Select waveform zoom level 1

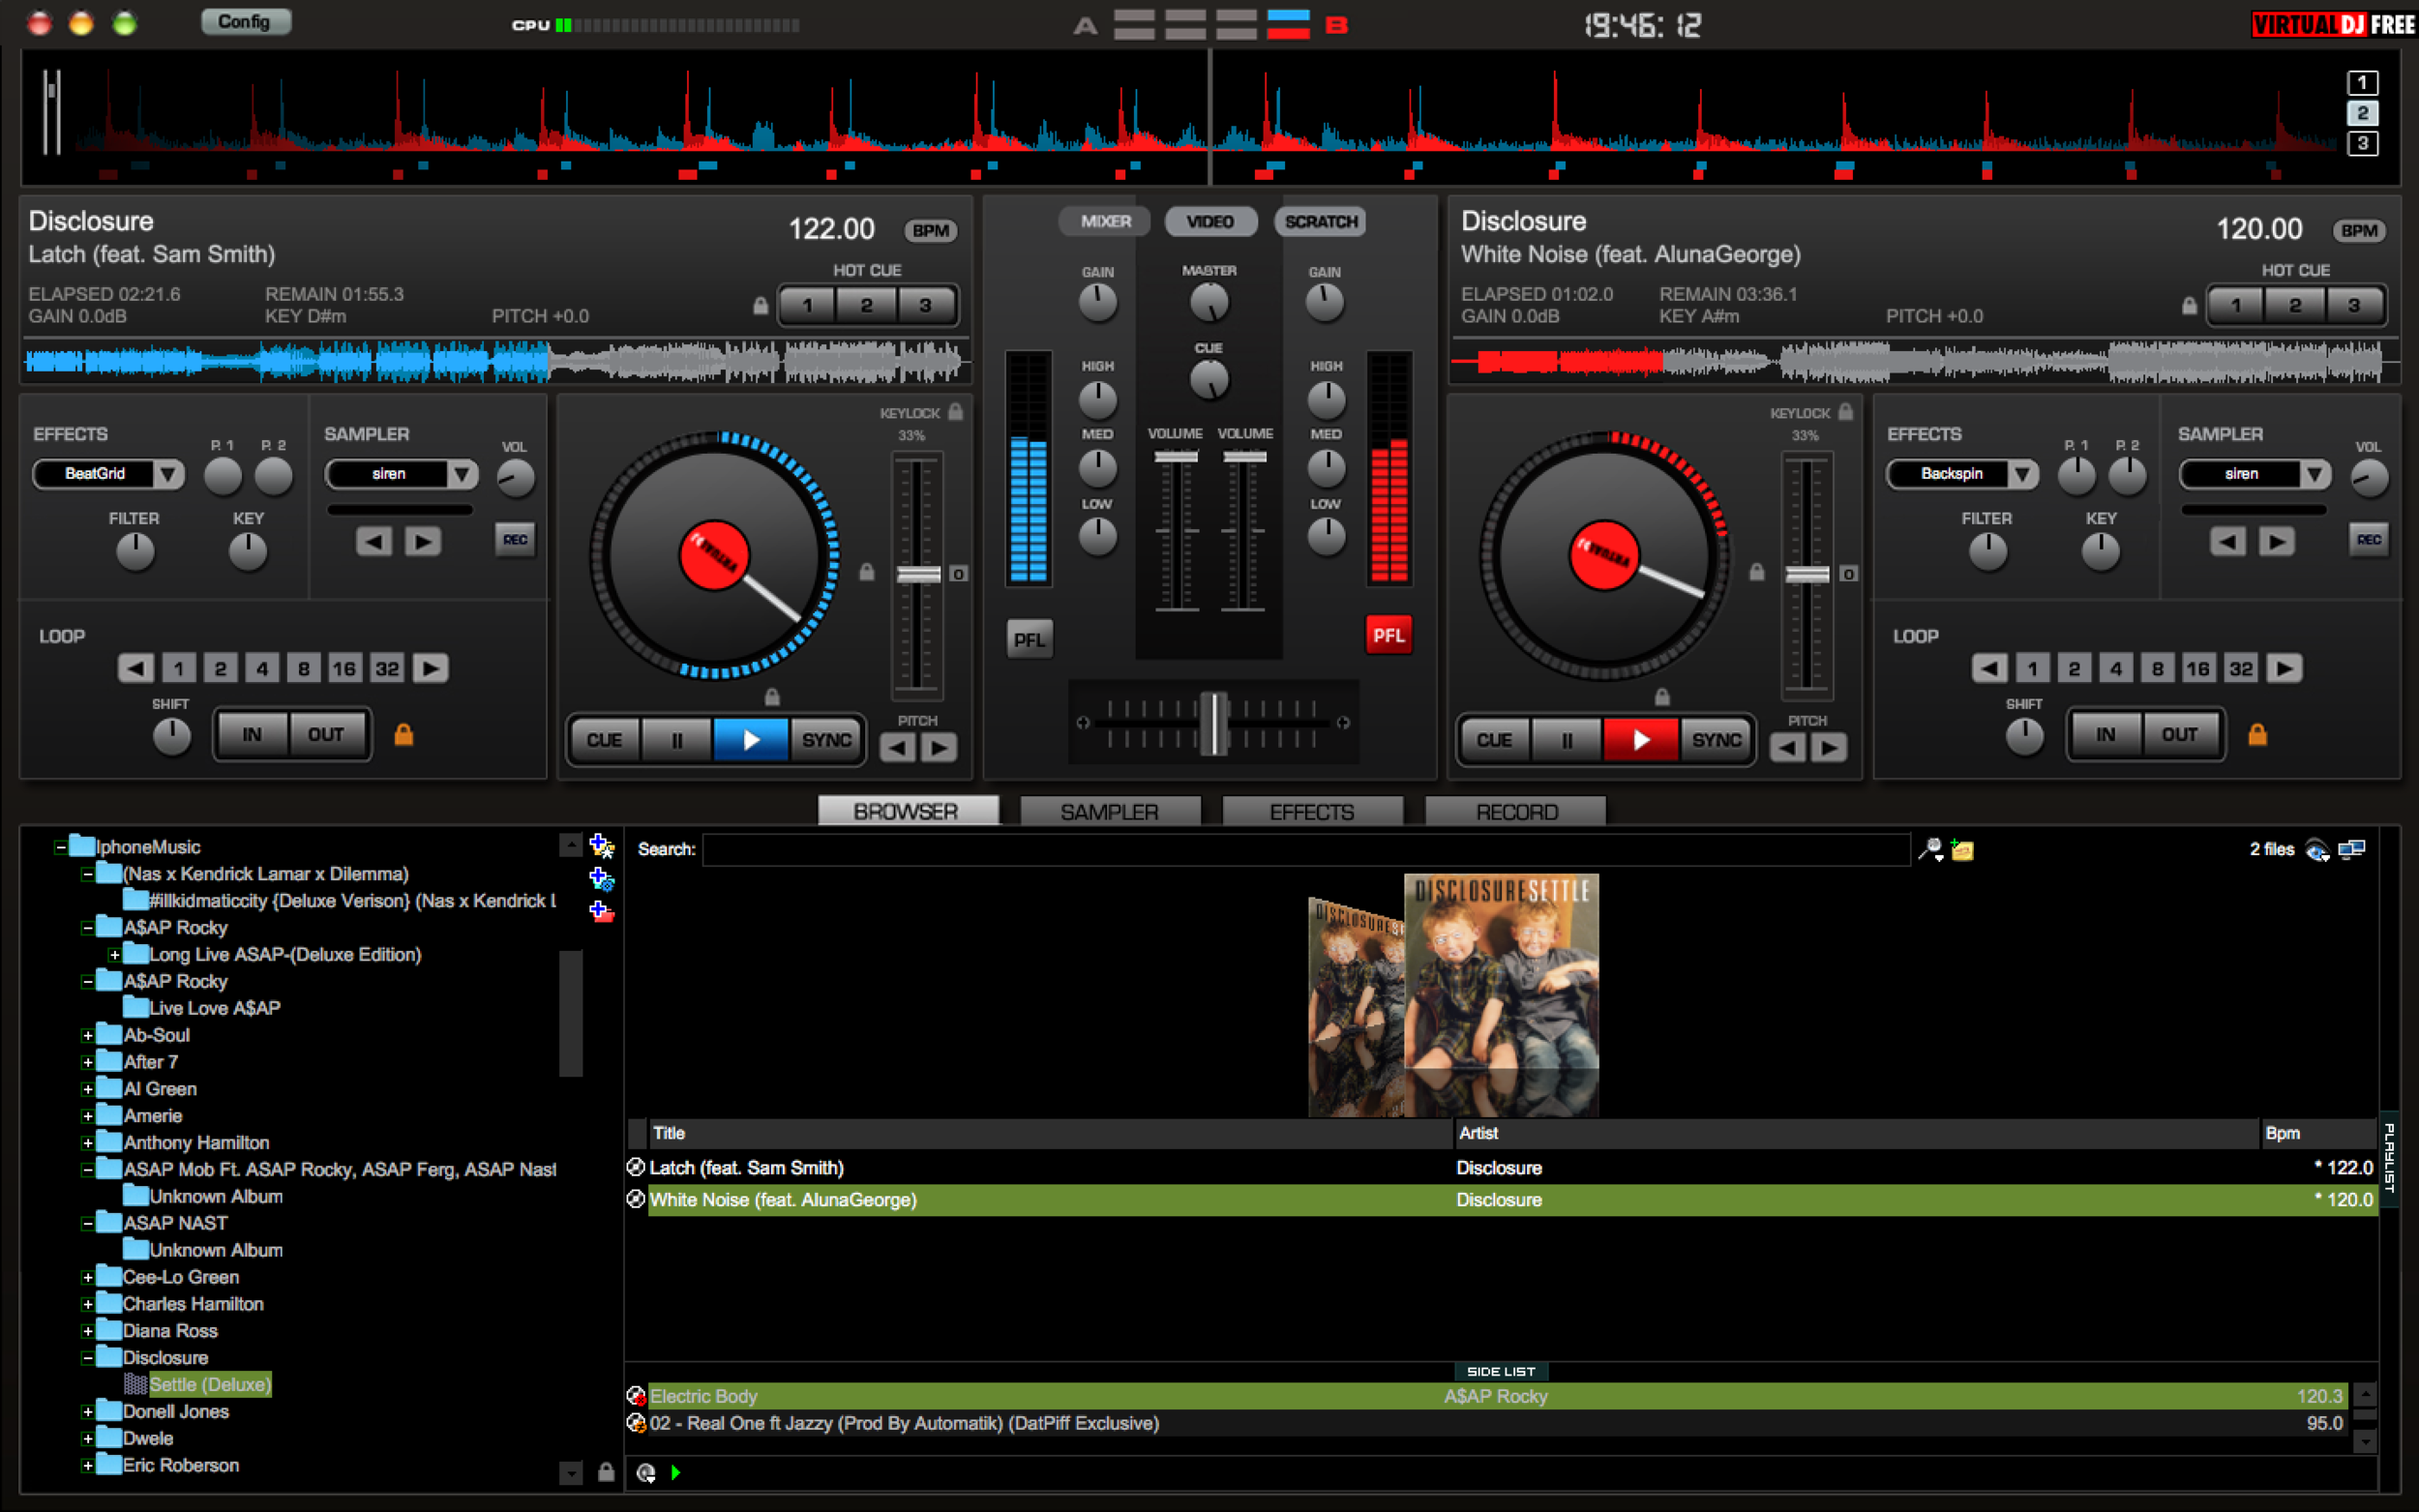click(2362, 83)
